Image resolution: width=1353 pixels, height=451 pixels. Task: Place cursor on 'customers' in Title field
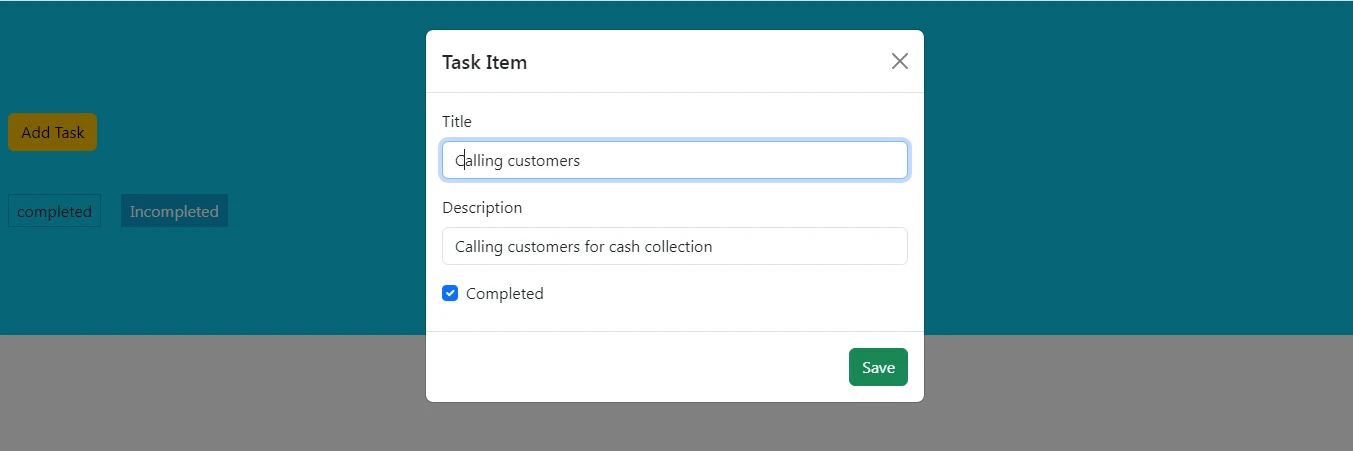(x=544, y=160)
